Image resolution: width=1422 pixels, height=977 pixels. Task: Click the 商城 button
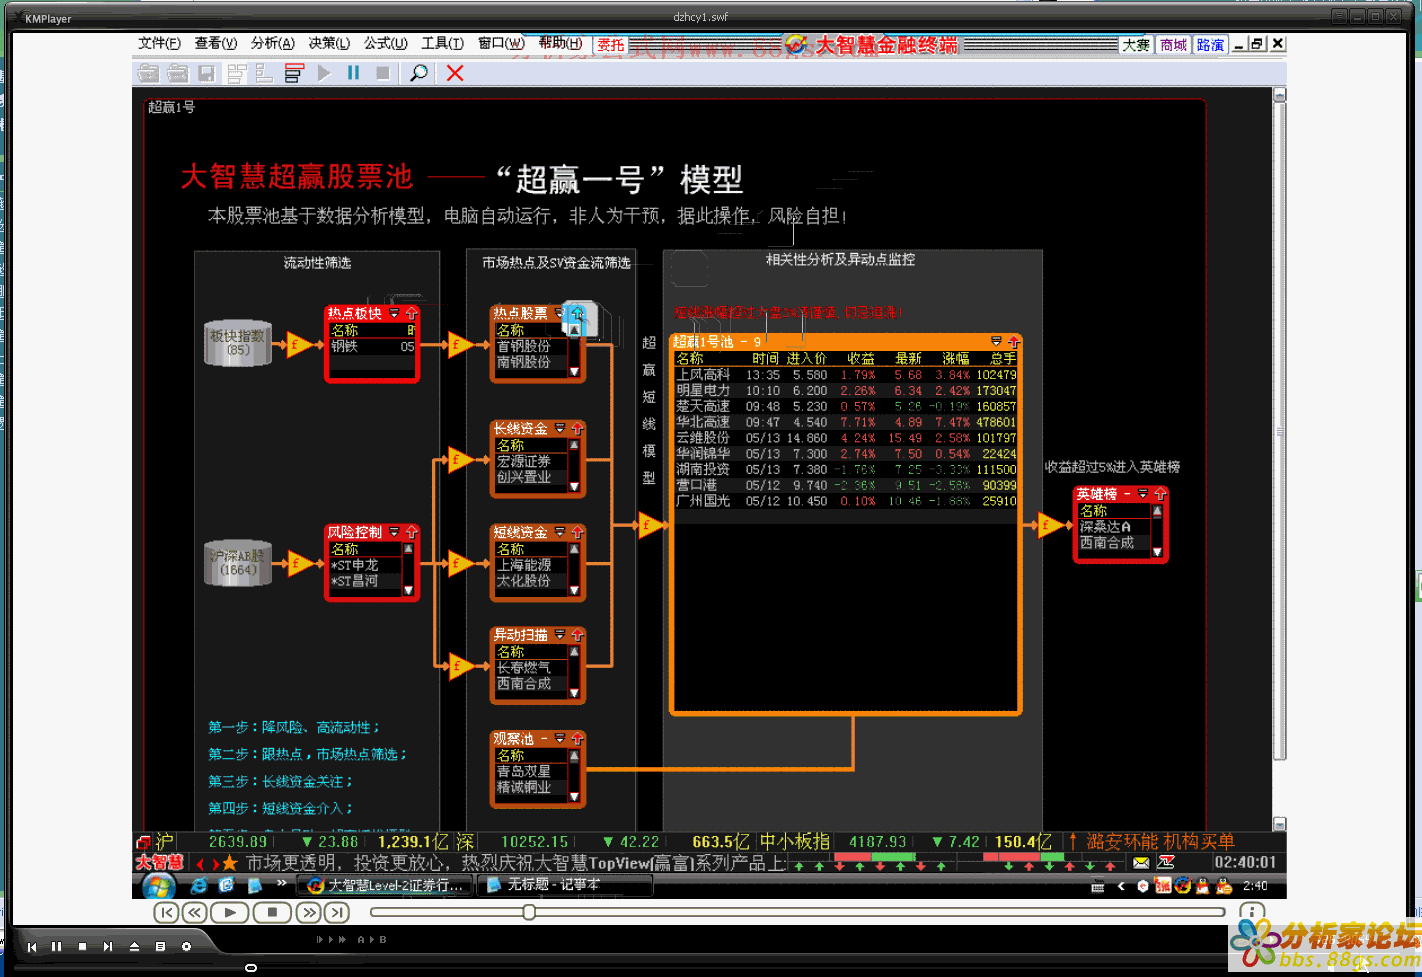pos(1173,45)
